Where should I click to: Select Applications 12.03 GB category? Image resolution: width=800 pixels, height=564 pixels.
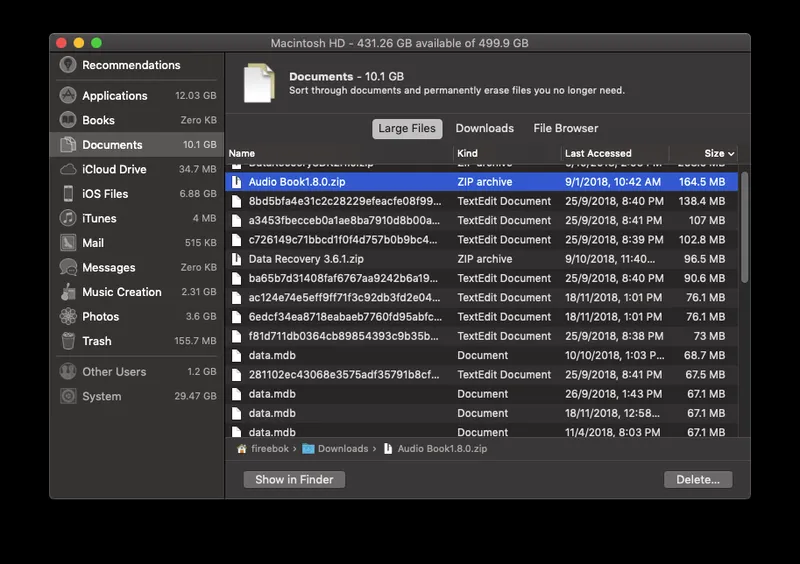click(x=136, y=95)
